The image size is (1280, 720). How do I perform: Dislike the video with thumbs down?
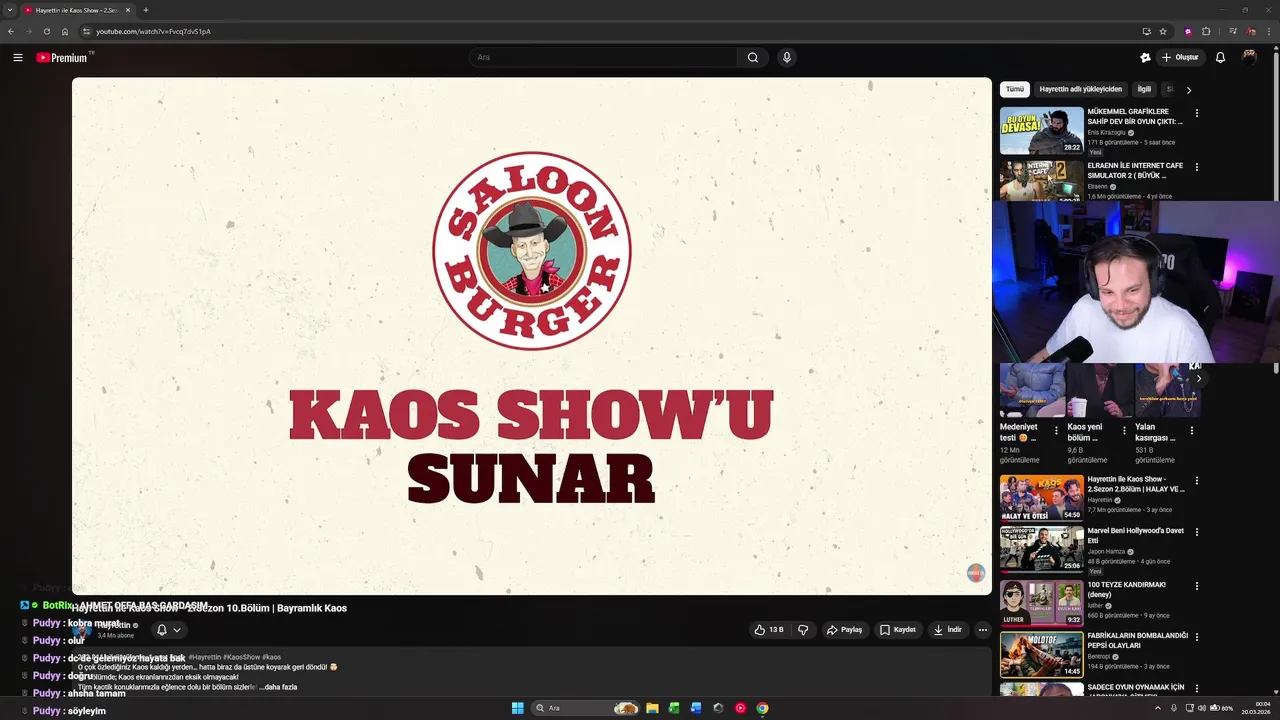(803, 630)
